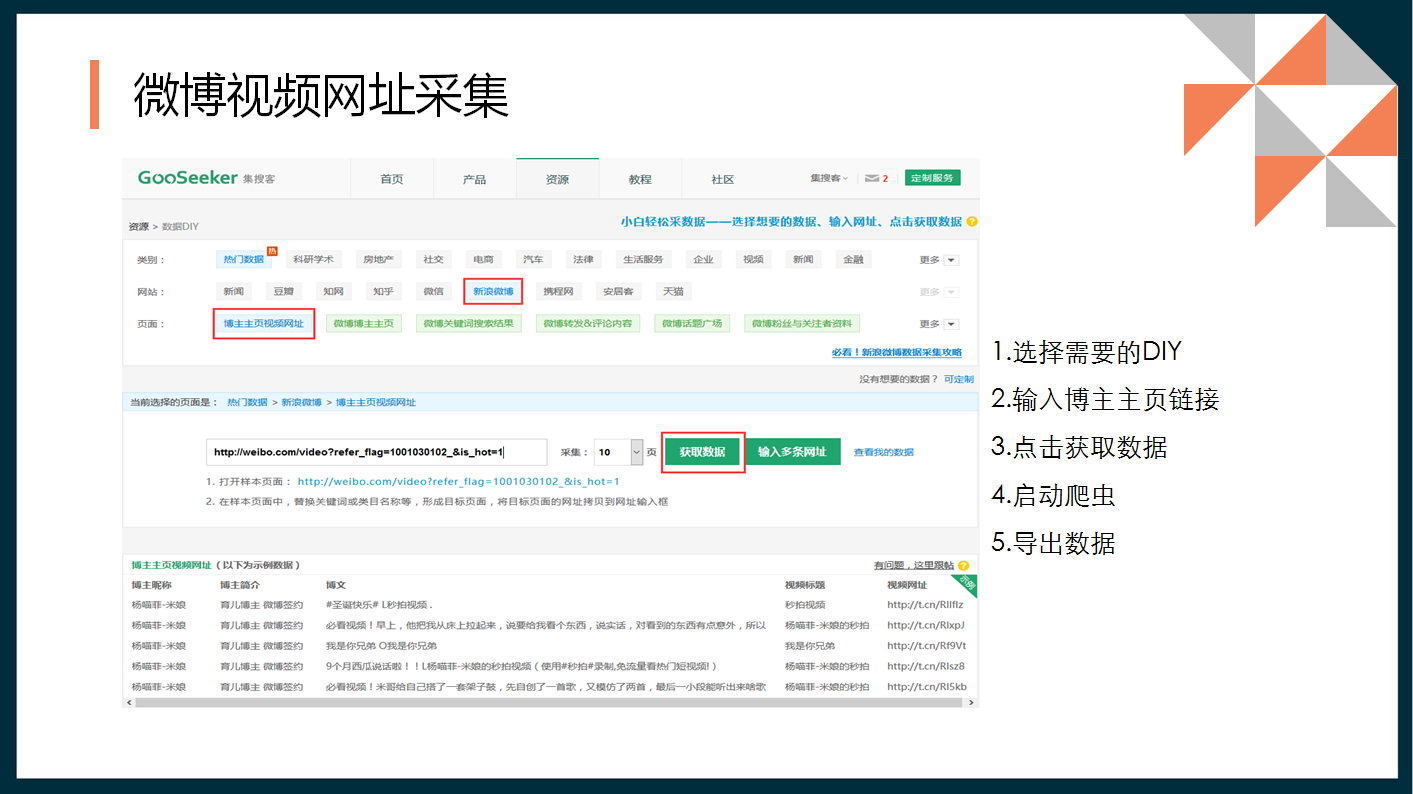Select the 金融 category

[853, 259]
